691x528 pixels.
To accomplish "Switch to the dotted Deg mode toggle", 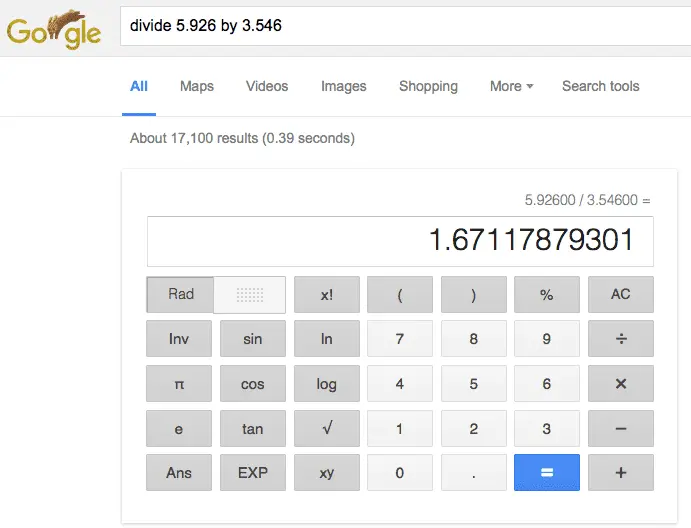I will (x=250, y=295).
